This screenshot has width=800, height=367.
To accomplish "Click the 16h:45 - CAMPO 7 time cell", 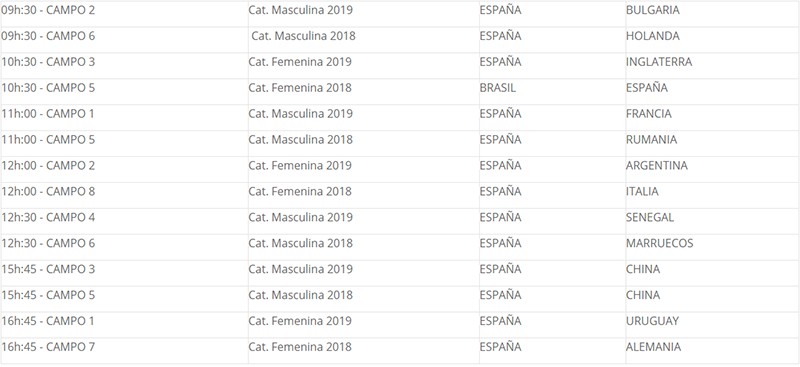I will click(124, 348).
